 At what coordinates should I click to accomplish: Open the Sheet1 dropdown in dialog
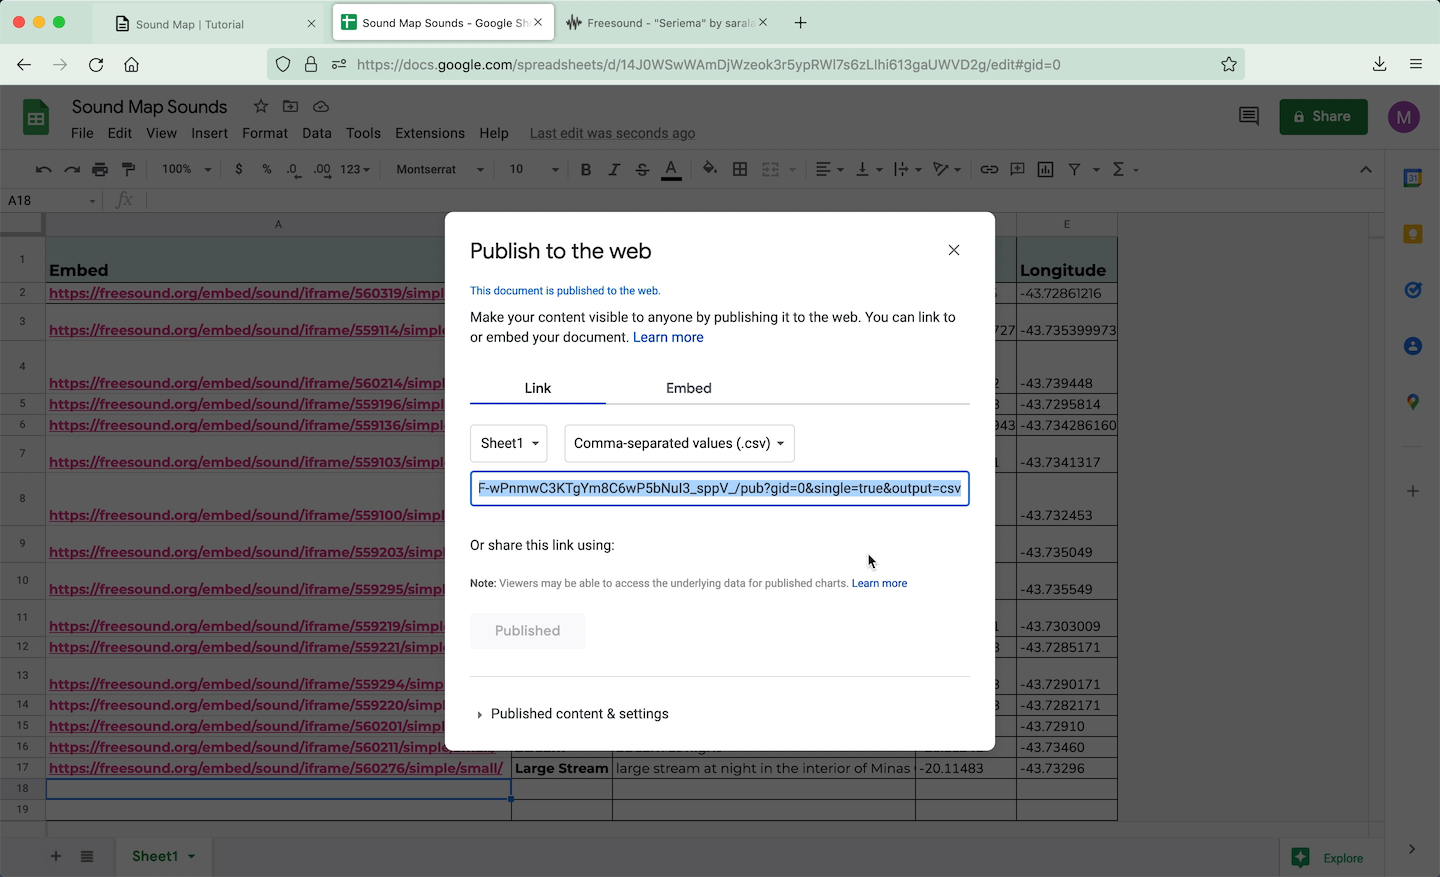click(x=509, y=444)
